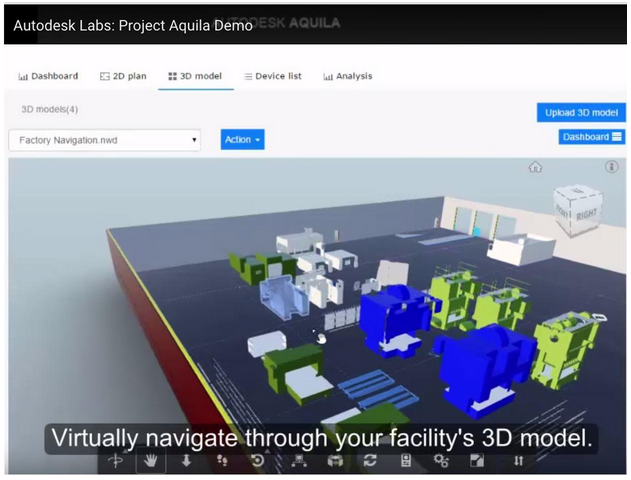Open the Model Browser structure icon

[x=299, y=461]
